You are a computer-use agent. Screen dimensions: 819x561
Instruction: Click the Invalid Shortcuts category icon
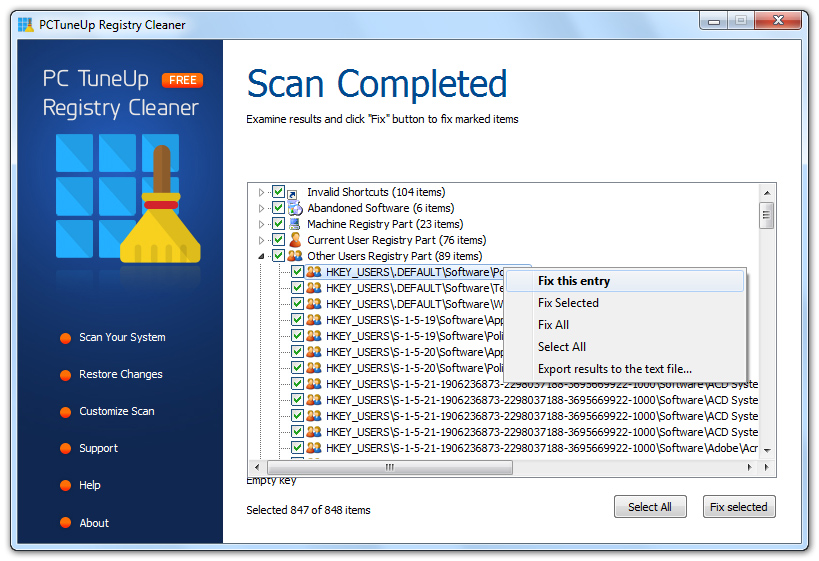coord(294,193)
